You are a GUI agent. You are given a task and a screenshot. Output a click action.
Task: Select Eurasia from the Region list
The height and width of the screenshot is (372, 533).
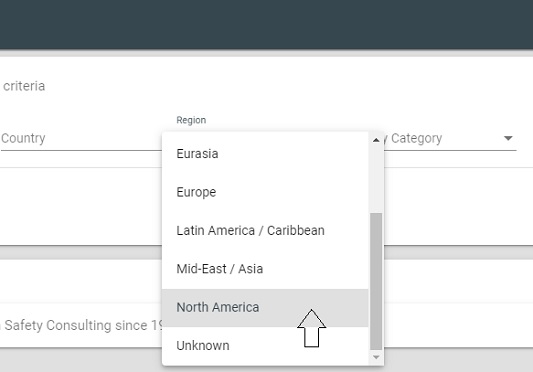point(265,154)
